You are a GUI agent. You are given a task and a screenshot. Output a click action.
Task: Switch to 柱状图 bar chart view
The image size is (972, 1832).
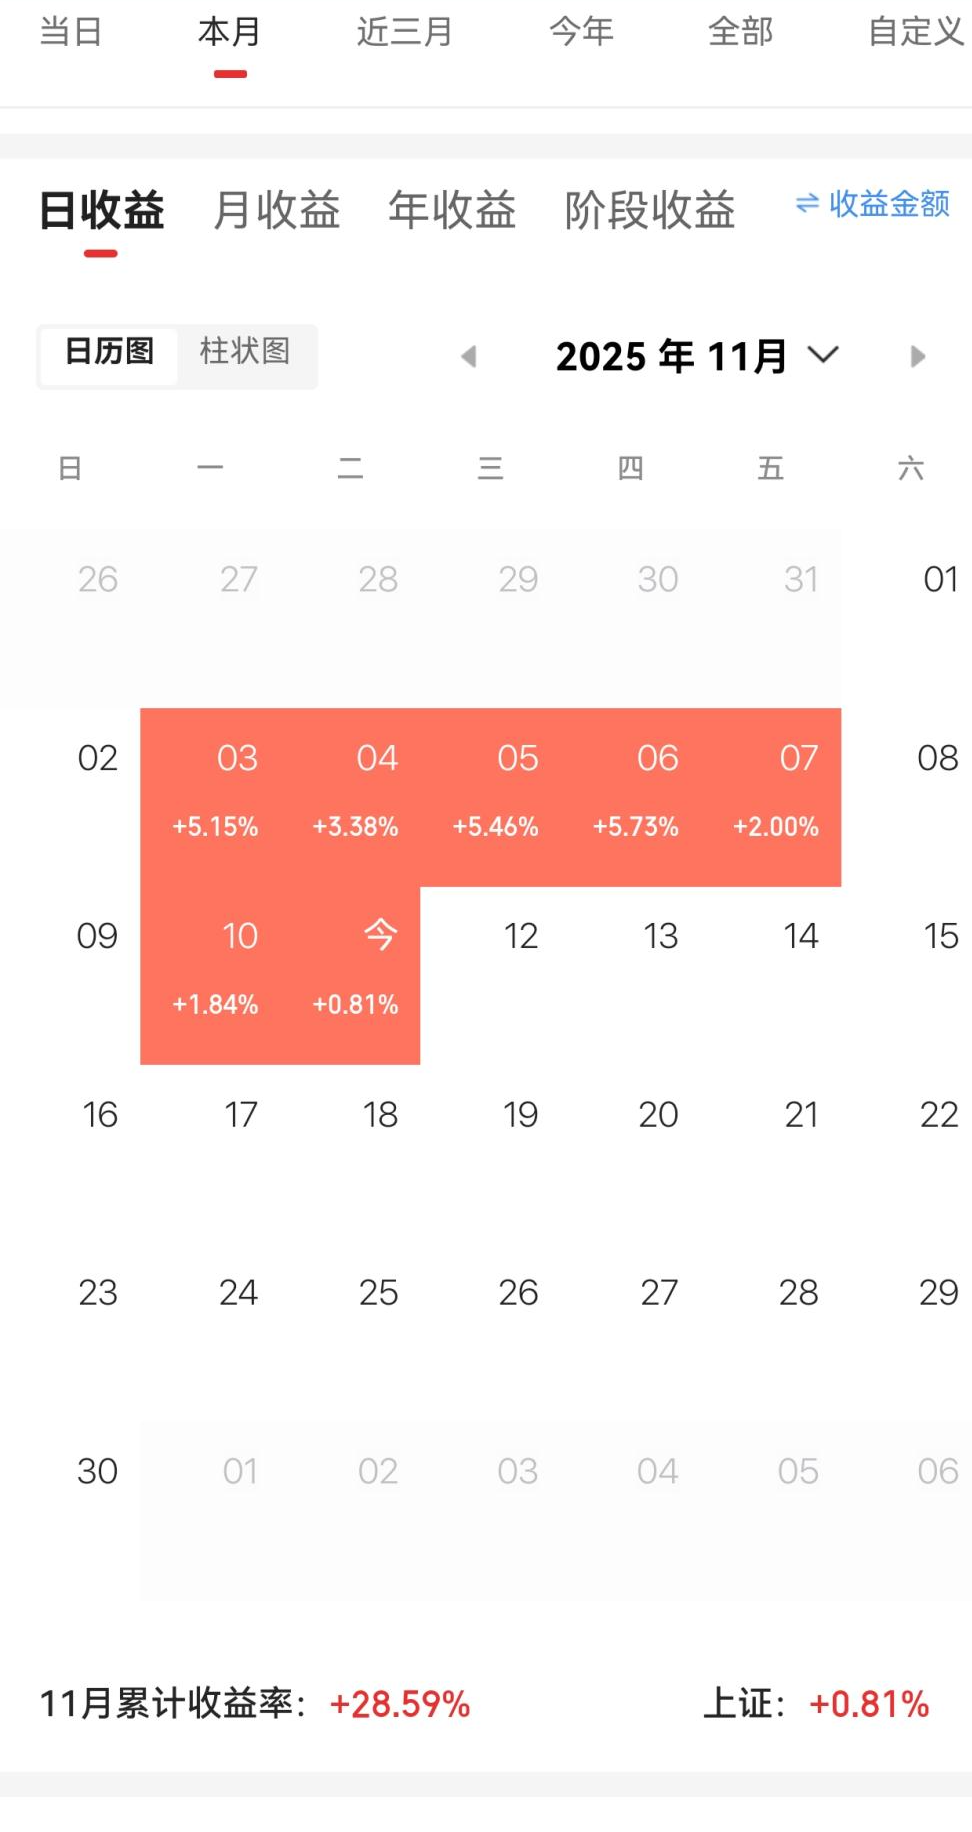(245, 352)
